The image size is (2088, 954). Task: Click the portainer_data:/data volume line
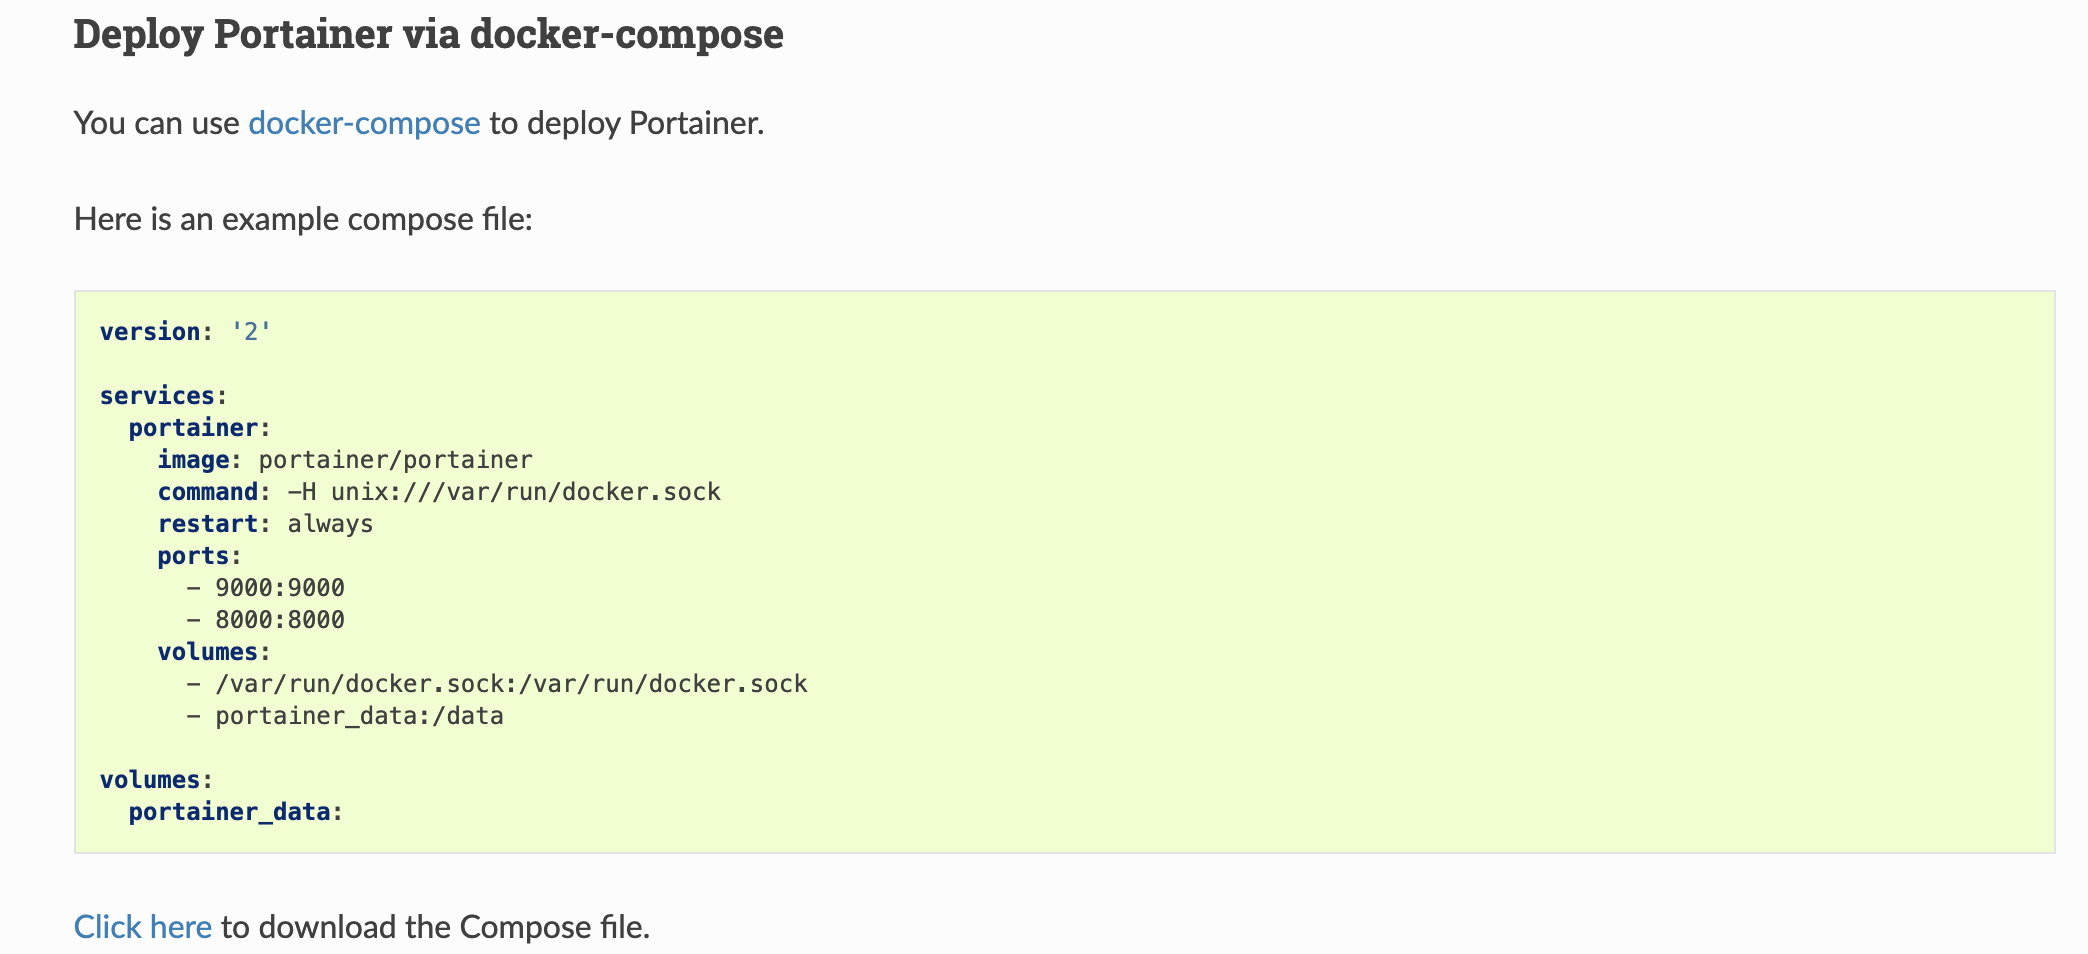[359, 716]
